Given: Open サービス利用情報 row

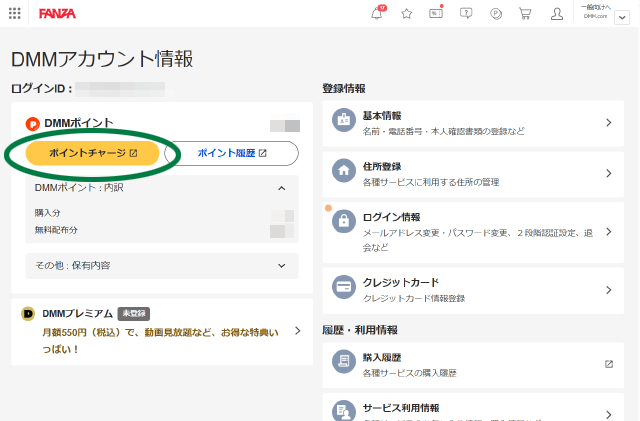Looking at the screenshot, I should pyautogui.click(x=473, y=407).
